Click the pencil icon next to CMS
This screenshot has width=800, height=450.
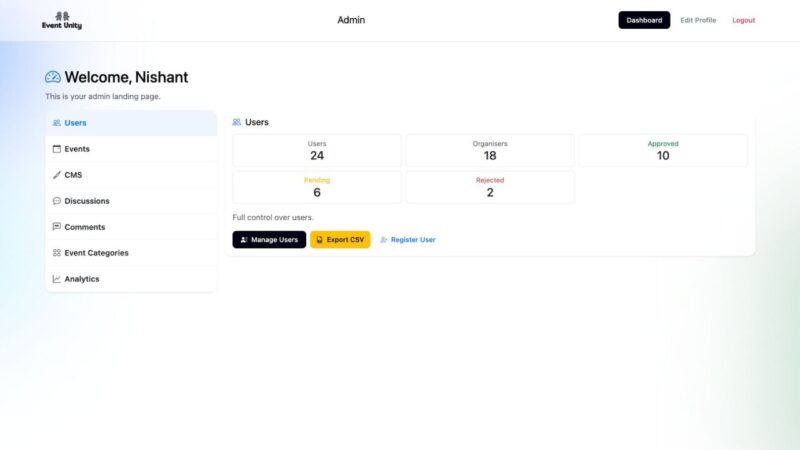click(x=57, y=175)
